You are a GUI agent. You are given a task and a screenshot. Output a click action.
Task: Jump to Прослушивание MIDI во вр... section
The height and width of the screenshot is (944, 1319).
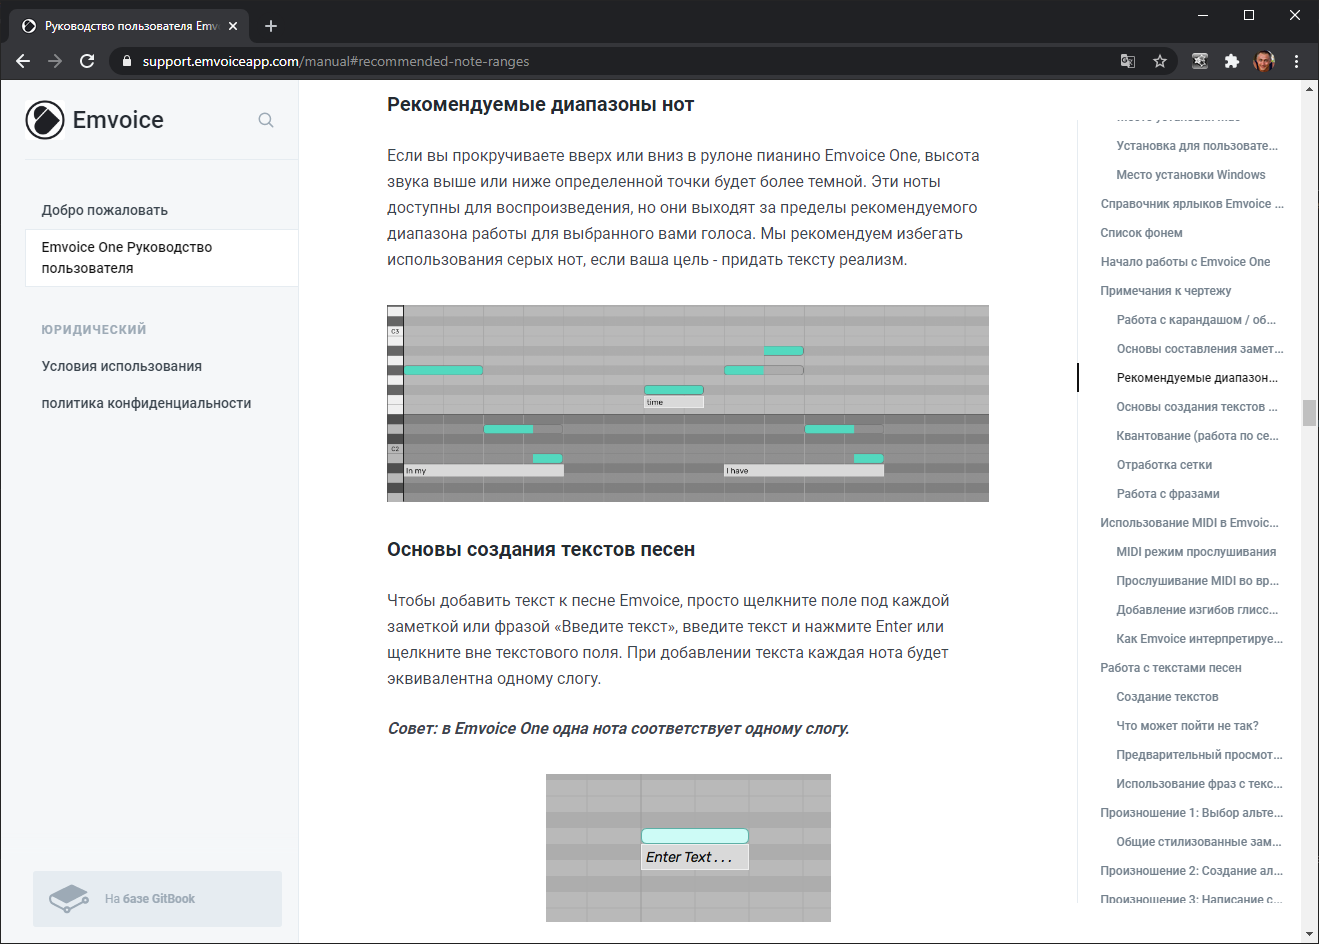tap(1197, 581)
